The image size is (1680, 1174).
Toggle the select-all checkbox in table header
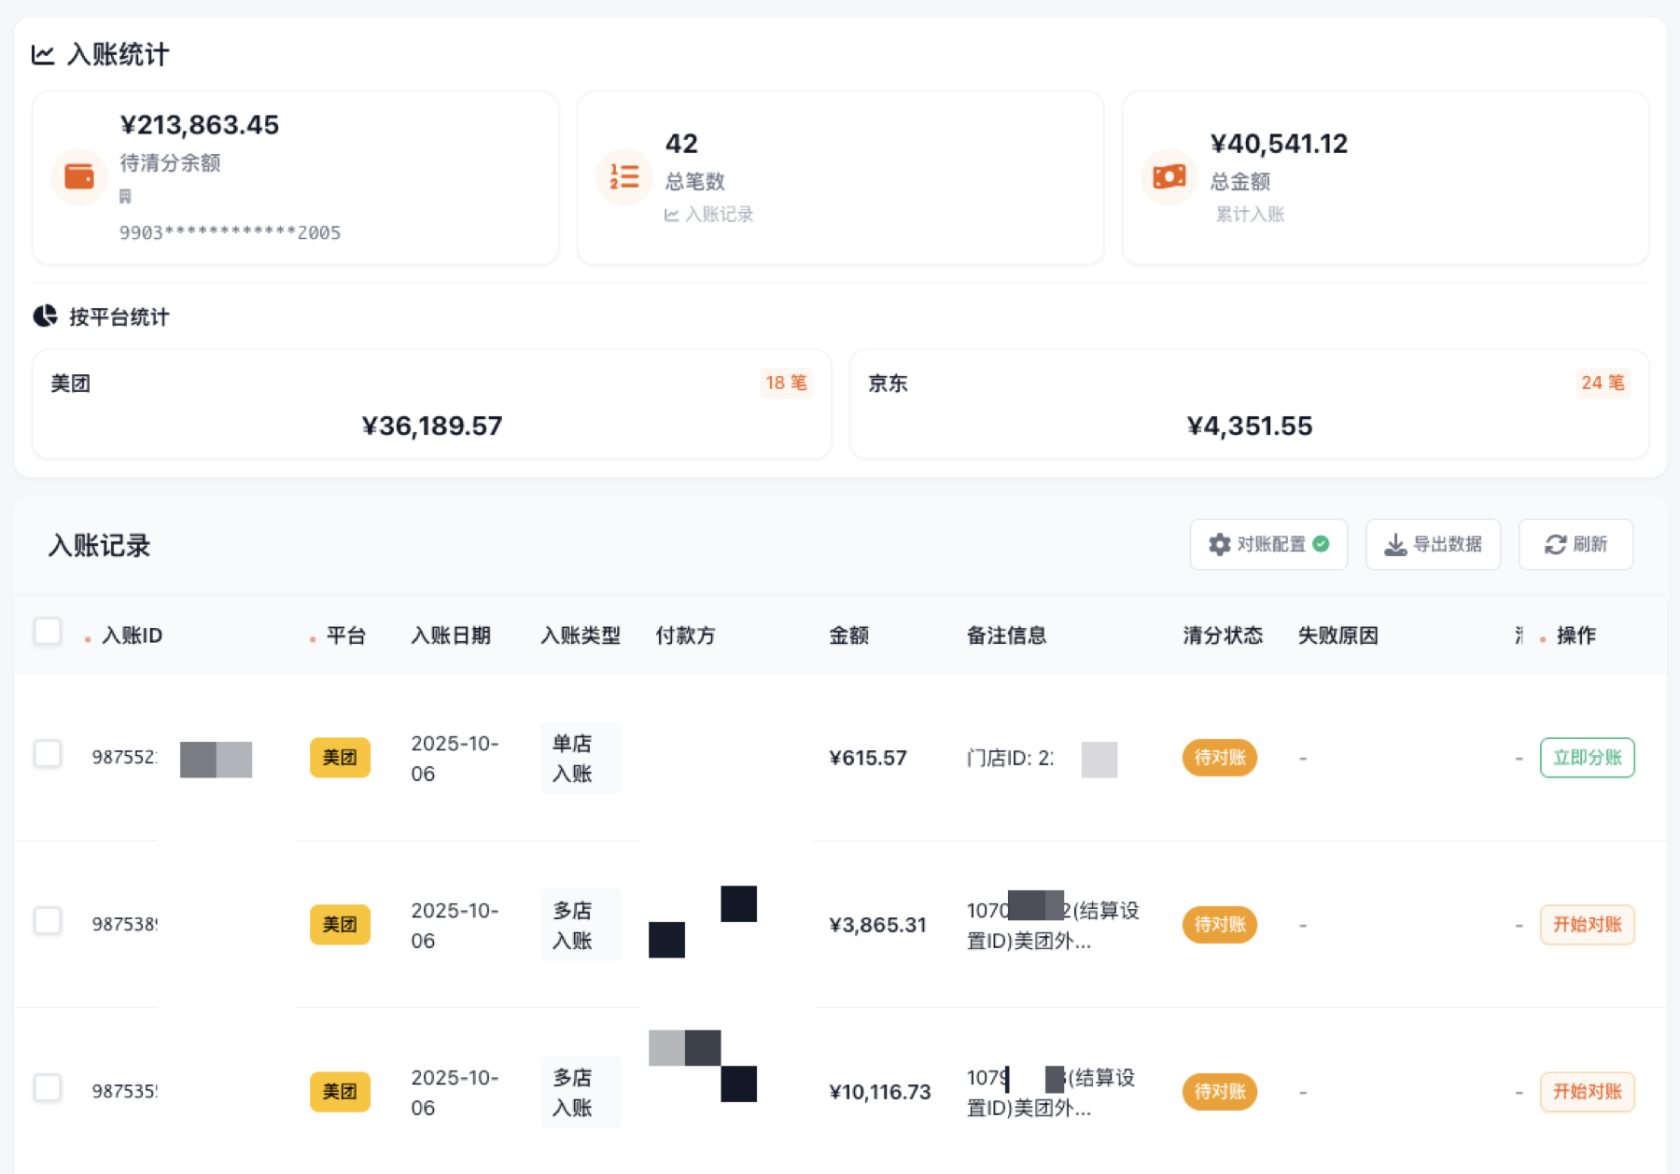48,632
